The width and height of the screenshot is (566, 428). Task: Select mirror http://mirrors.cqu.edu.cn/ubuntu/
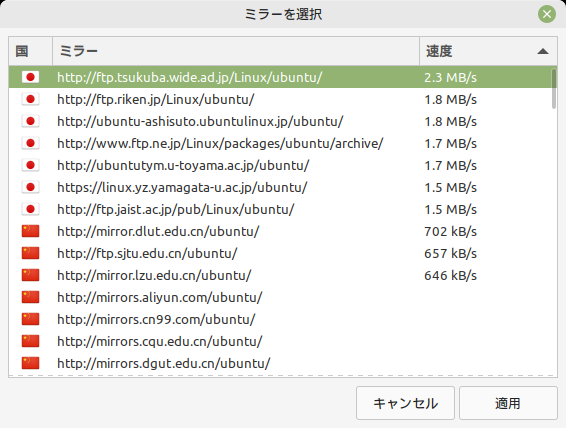(x=283, y=341)
